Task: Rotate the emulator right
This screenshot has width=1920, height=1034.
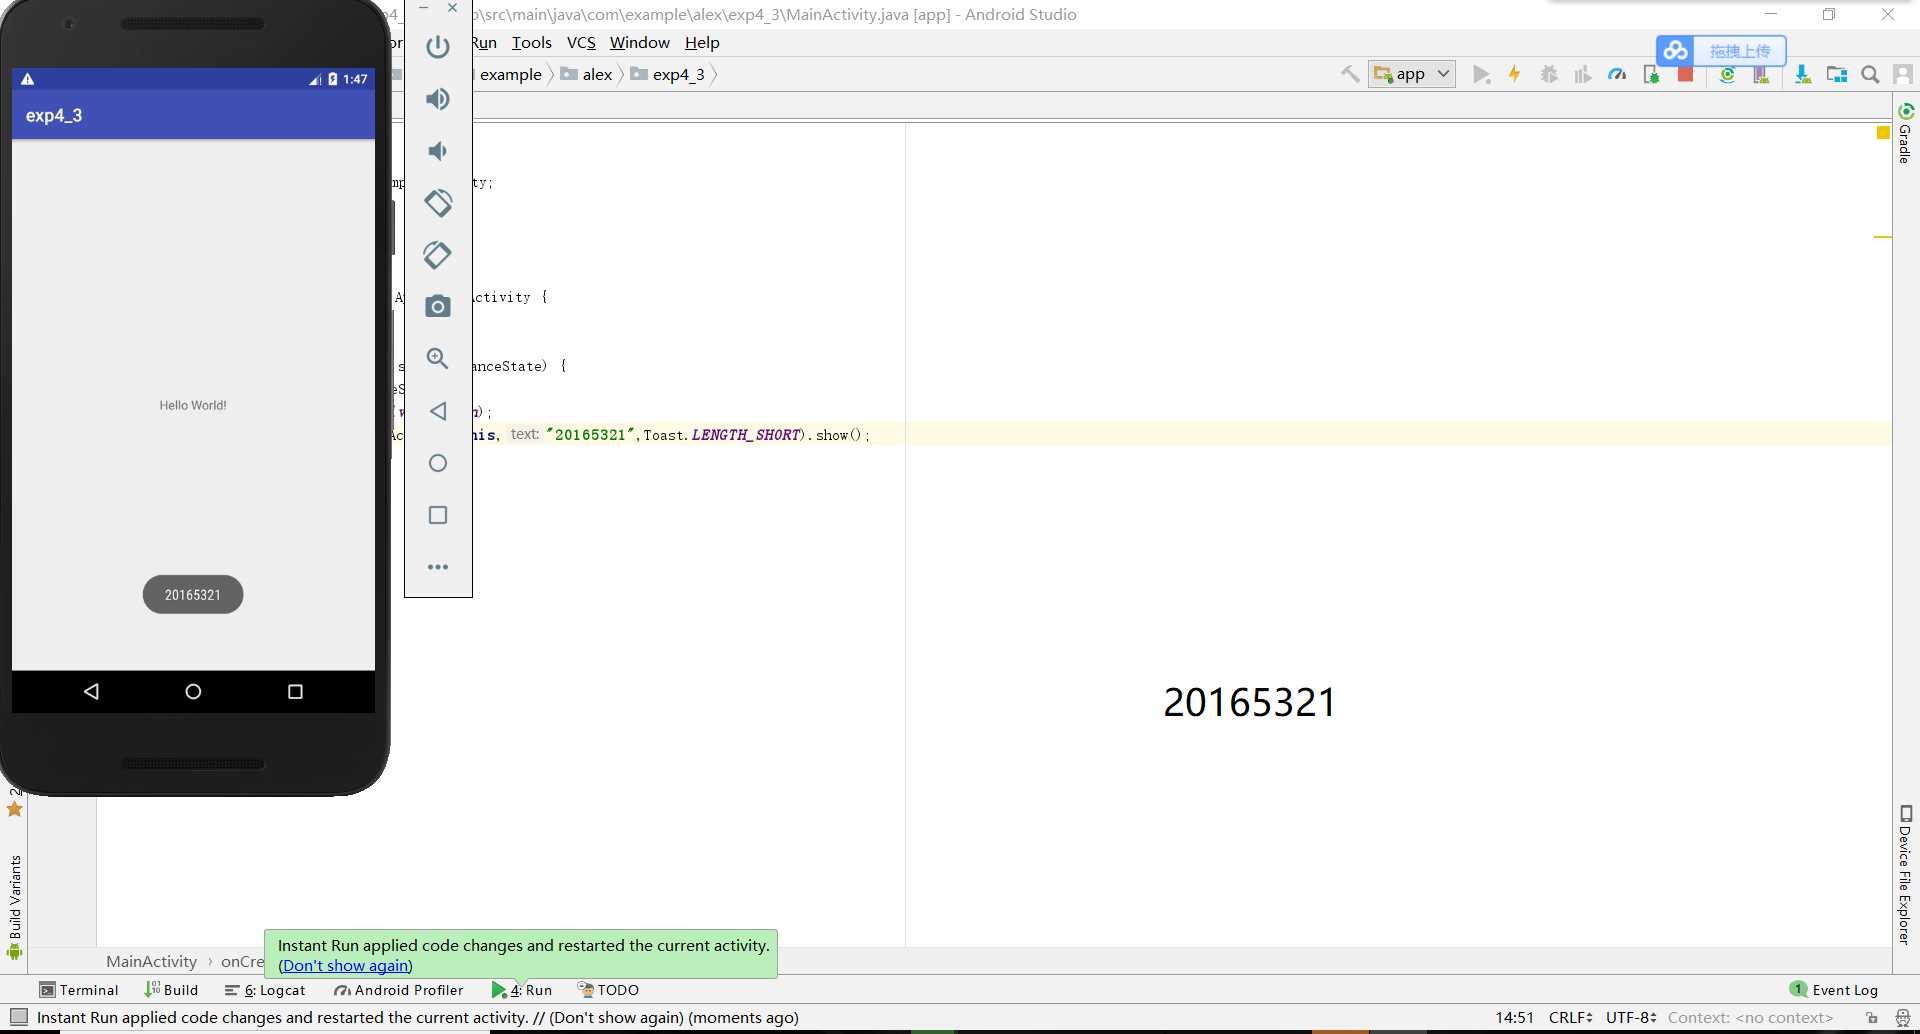Action: tap(438, 255)
